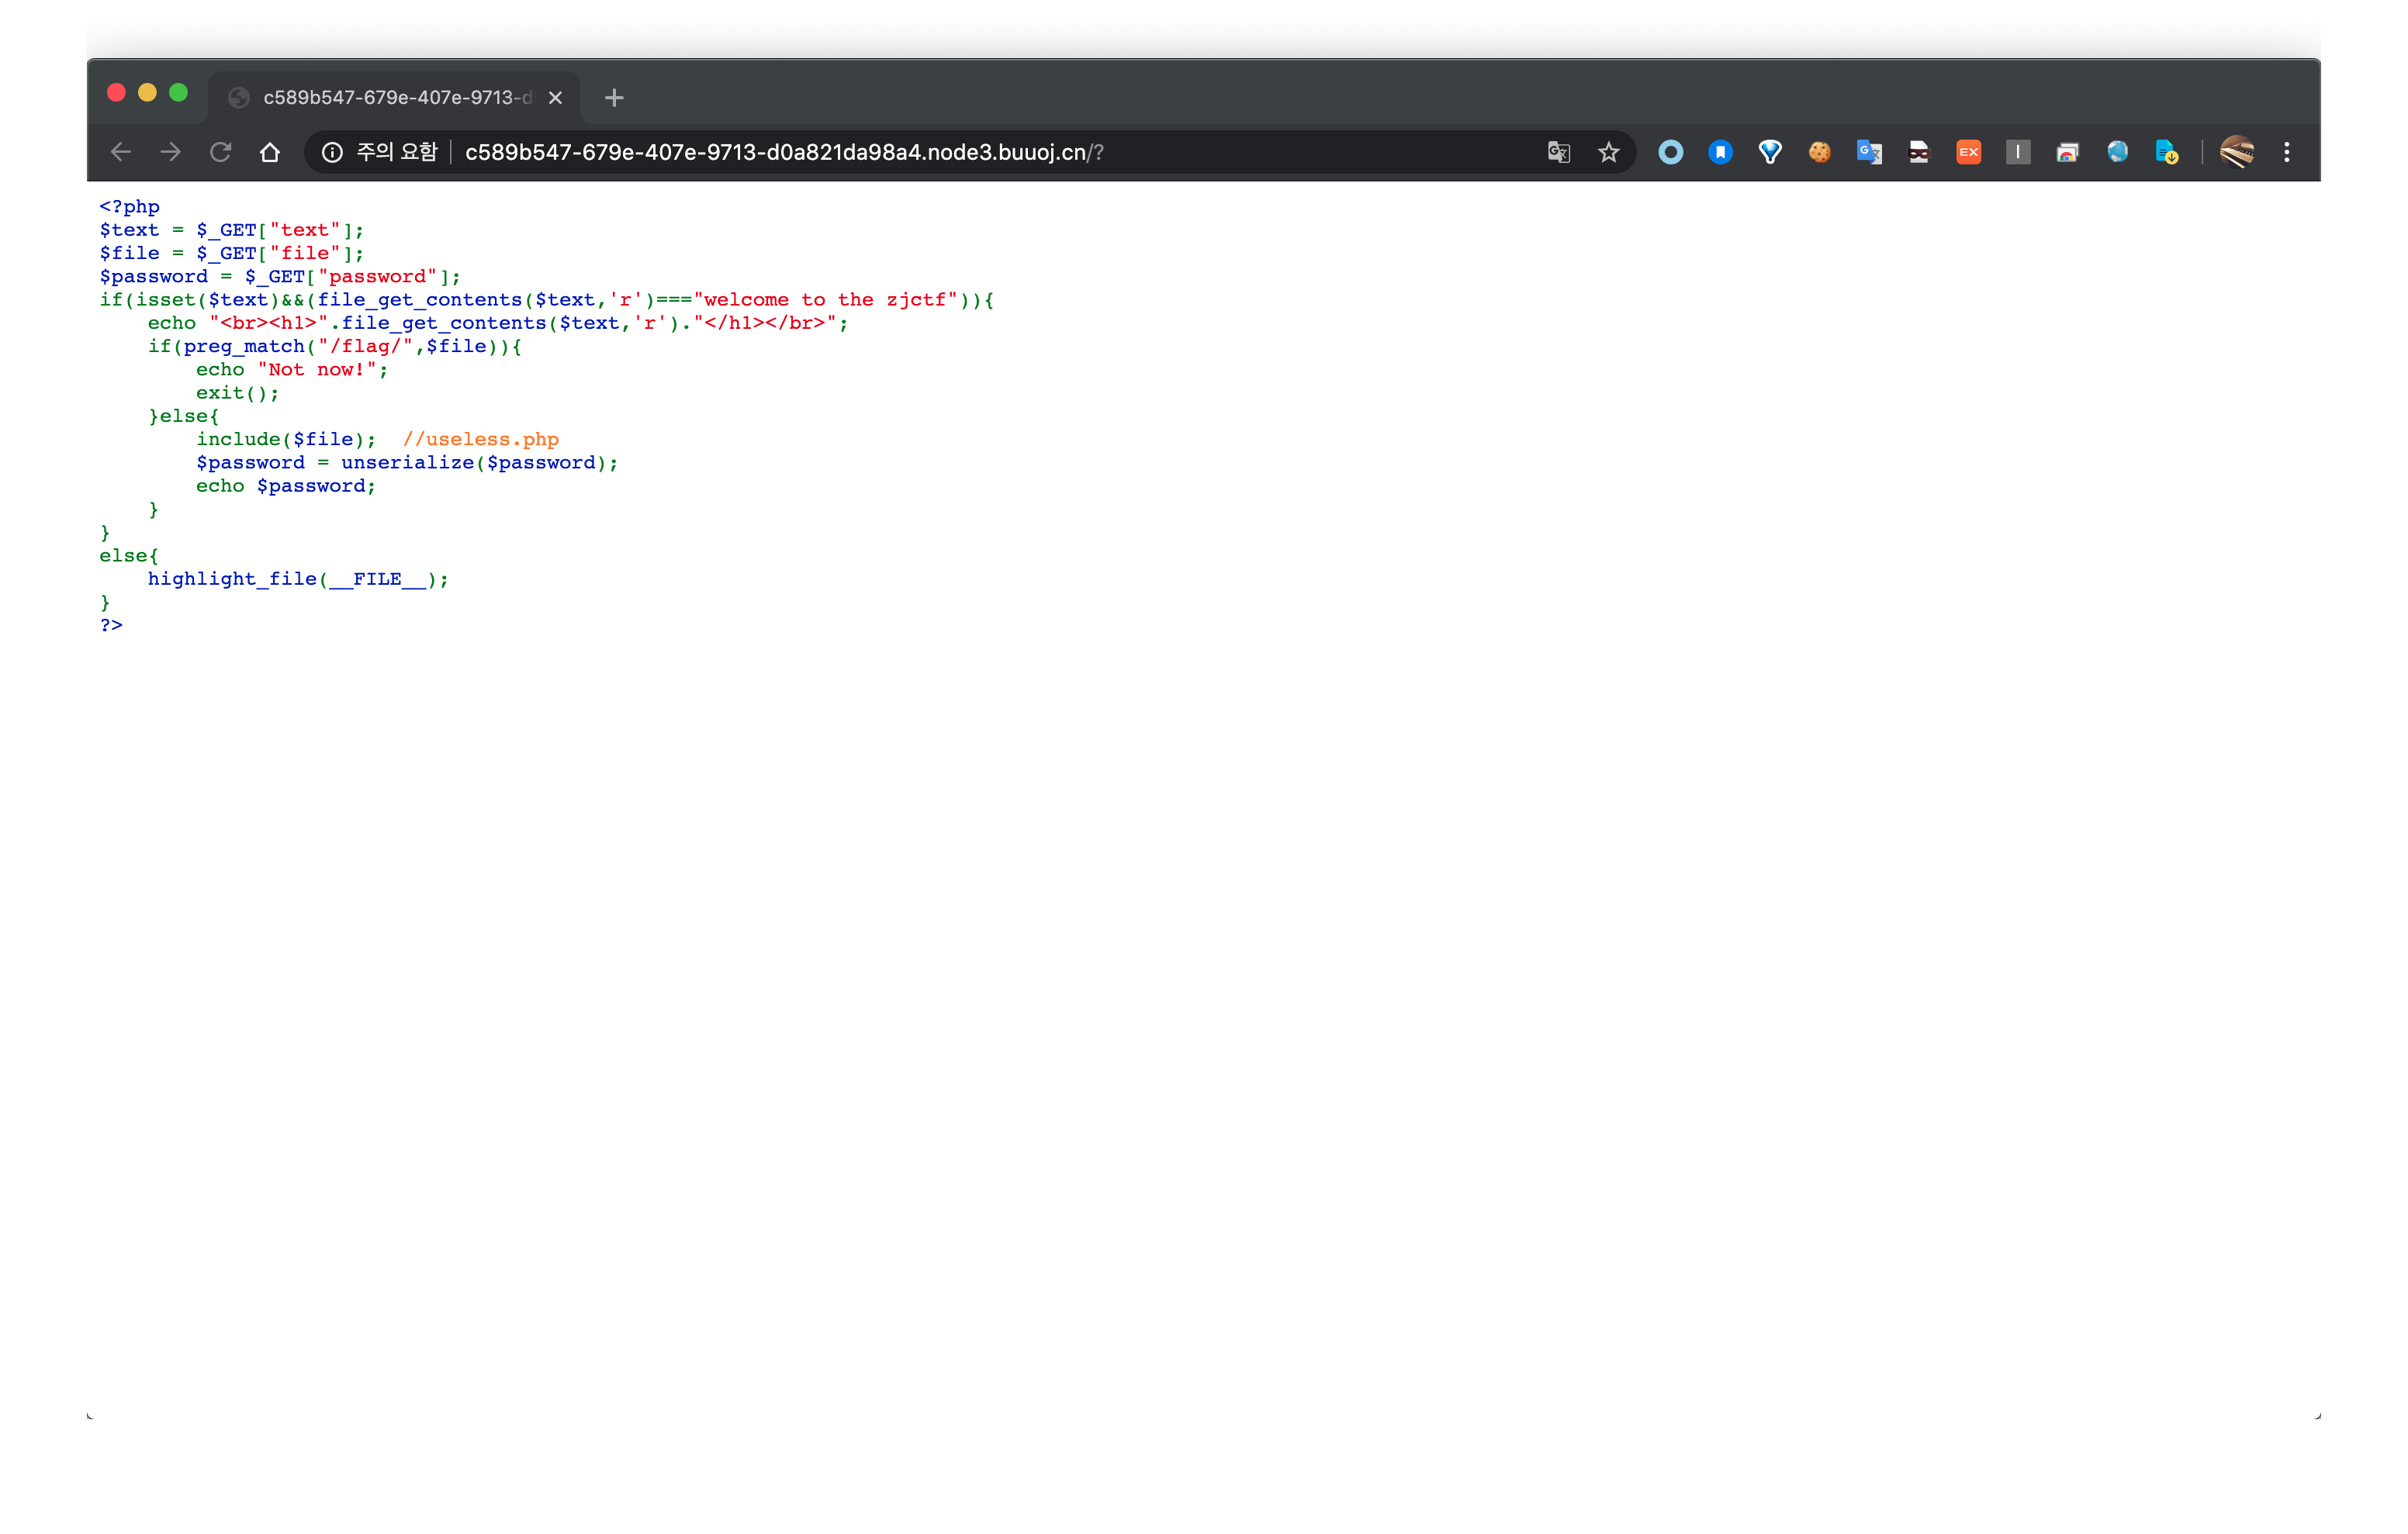The image size is (2408, 1534).
Task: Click the blue diamond extension icon
Action: (1769, 152)
